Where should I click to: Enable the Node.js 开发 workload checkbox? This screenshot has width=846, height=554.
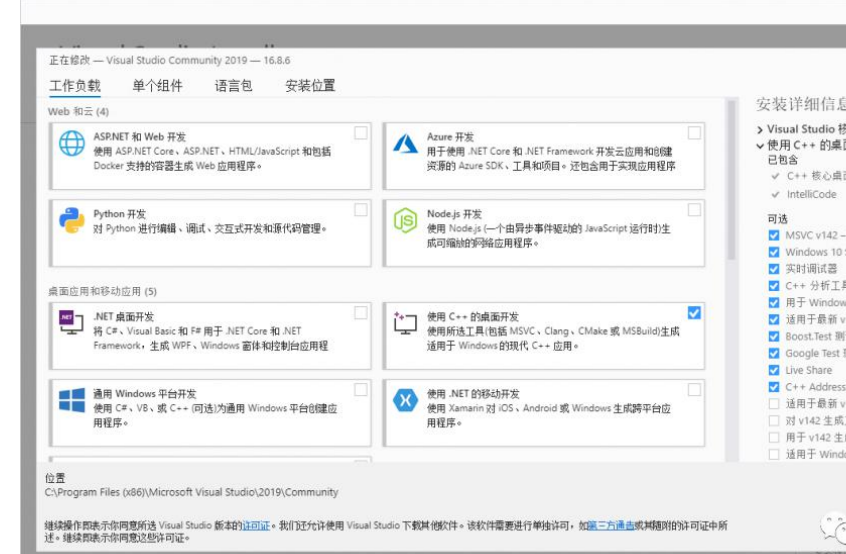[694, 210]
